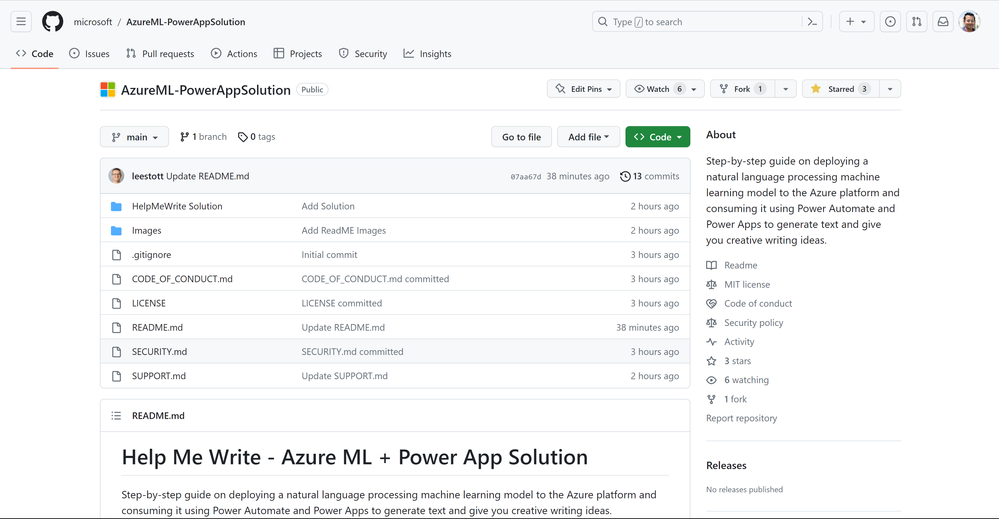Click the tags icon
The height and width of the screenshot is (519, 999).
click(243, 137)
